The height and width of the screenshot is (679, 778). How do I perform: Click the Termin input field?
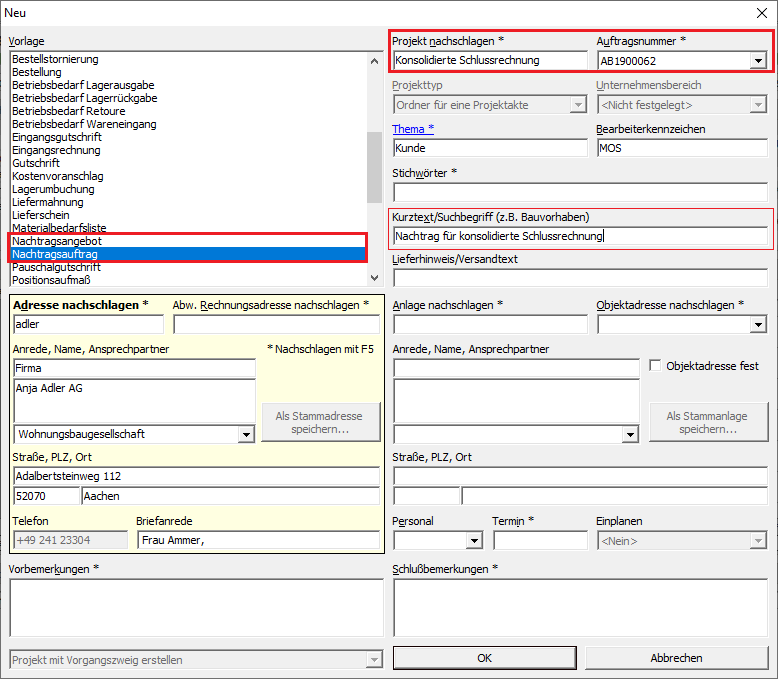pos(539,541)
